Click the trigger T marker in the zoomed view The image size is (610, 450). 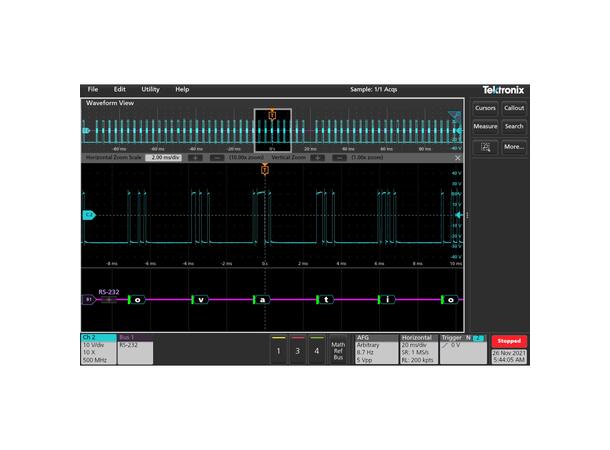[x=265, y=170]
